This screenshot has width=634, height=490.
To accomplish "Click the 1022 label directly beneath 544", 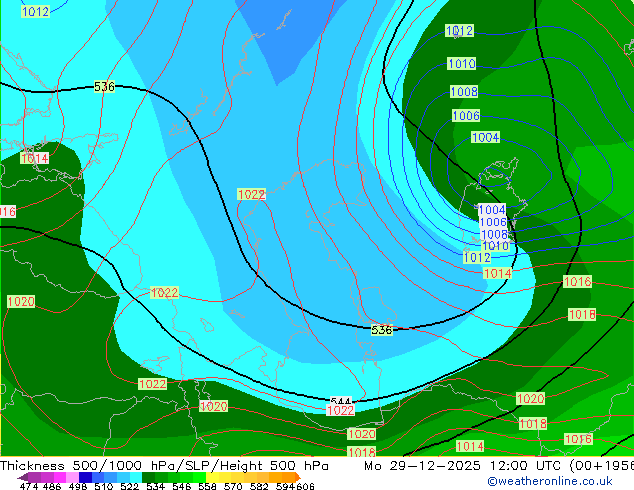I will click(340, 410).
